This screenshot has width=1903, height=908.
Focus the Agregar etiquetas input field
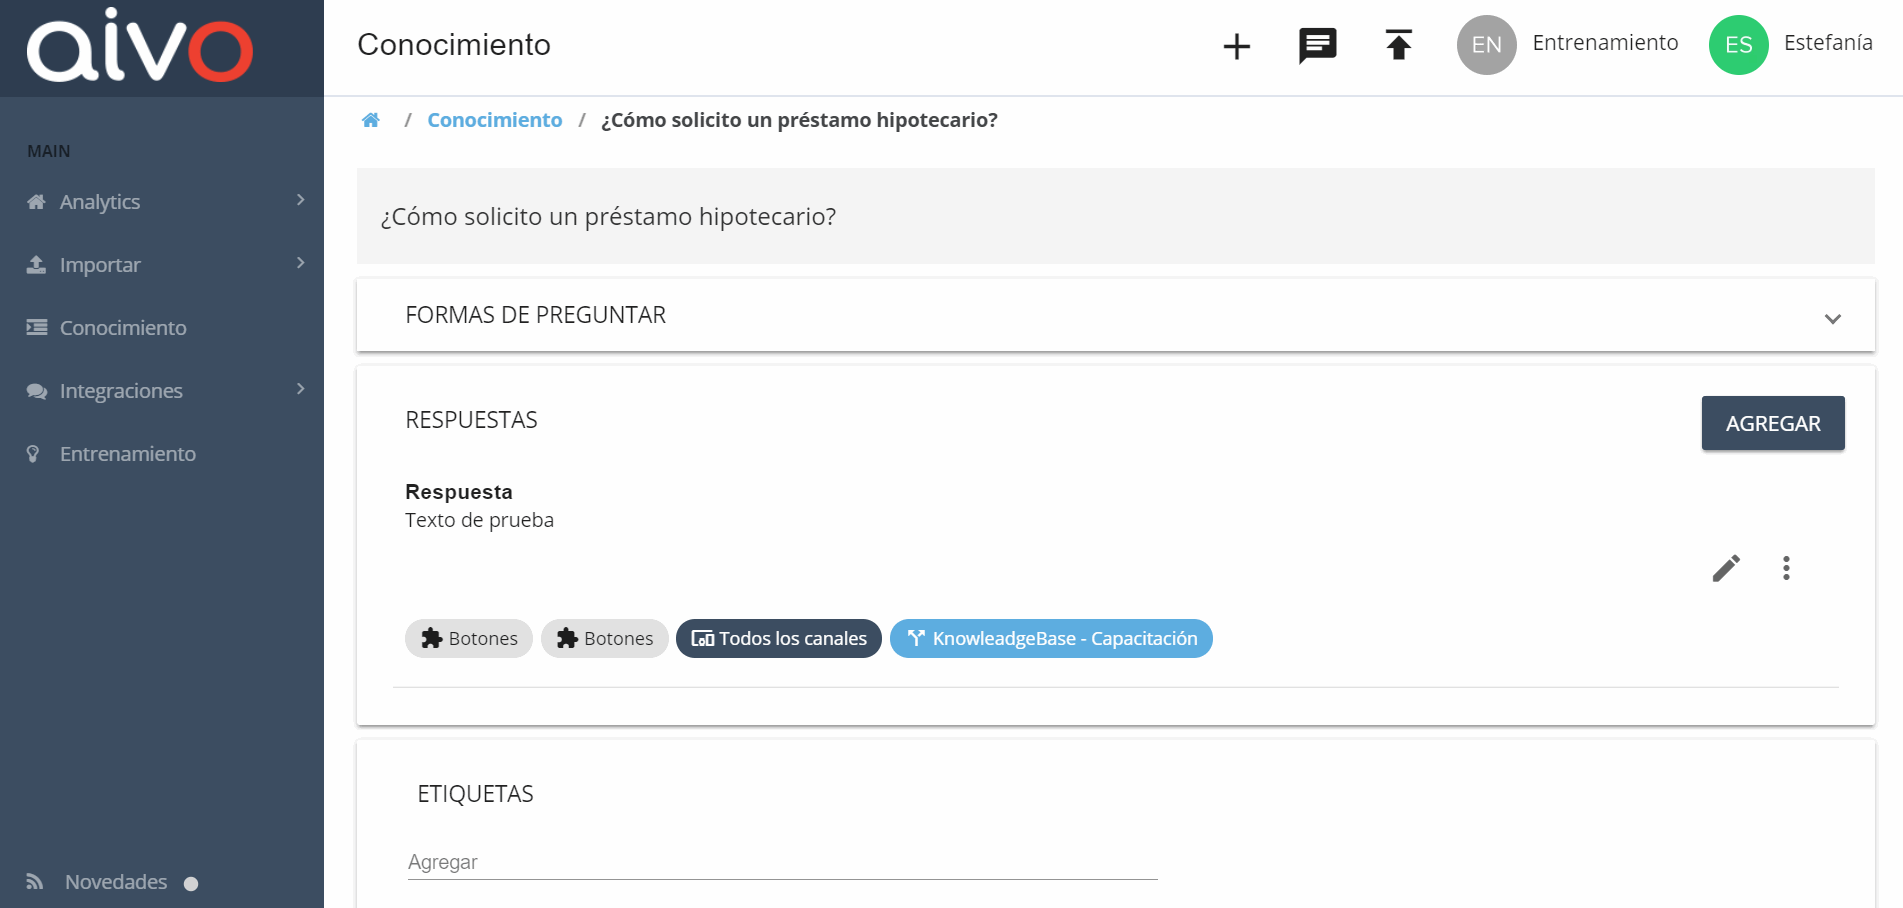click(782, 862)
